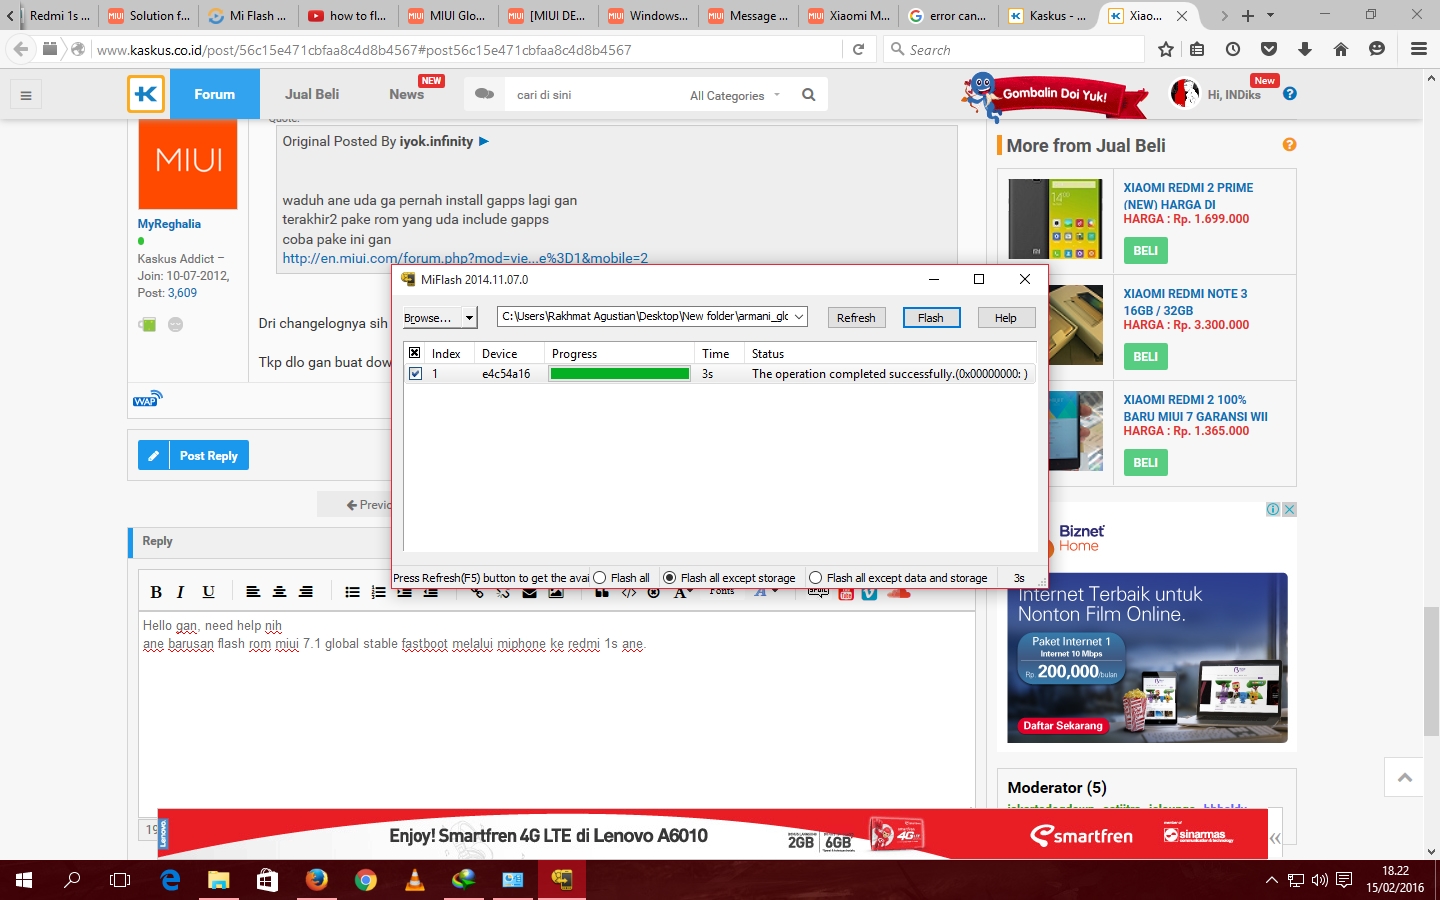Viewport: 1440px width, 900px height.
Task: Toggle bold in the reply editor
Action: coord(156,592)
